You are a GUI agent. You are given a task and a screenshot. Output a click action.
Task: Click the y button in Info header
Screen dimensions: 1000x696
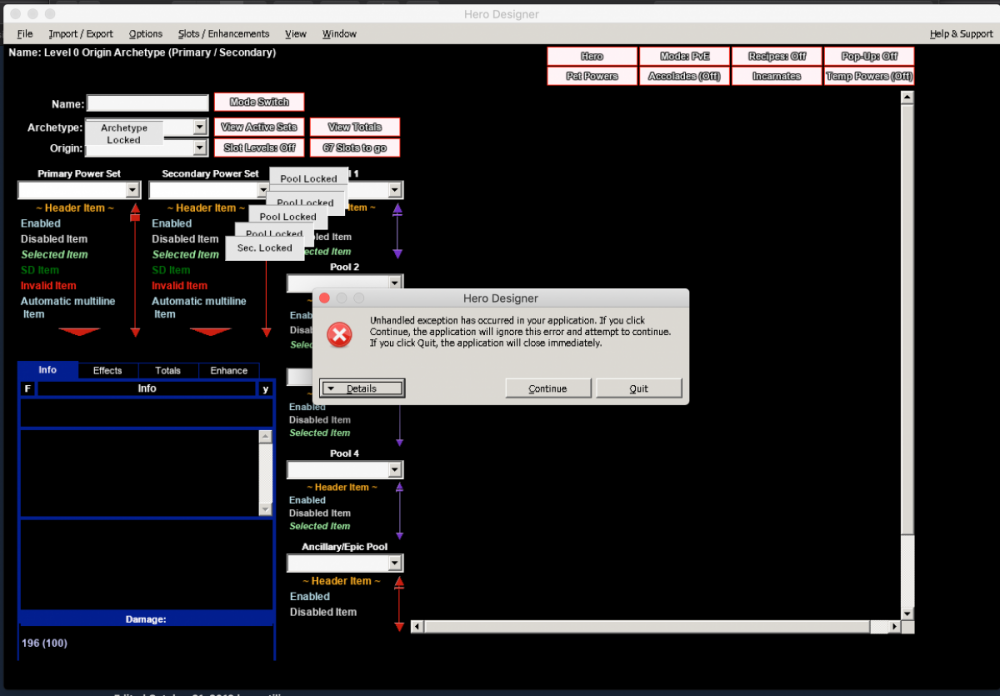click(265, 389)
